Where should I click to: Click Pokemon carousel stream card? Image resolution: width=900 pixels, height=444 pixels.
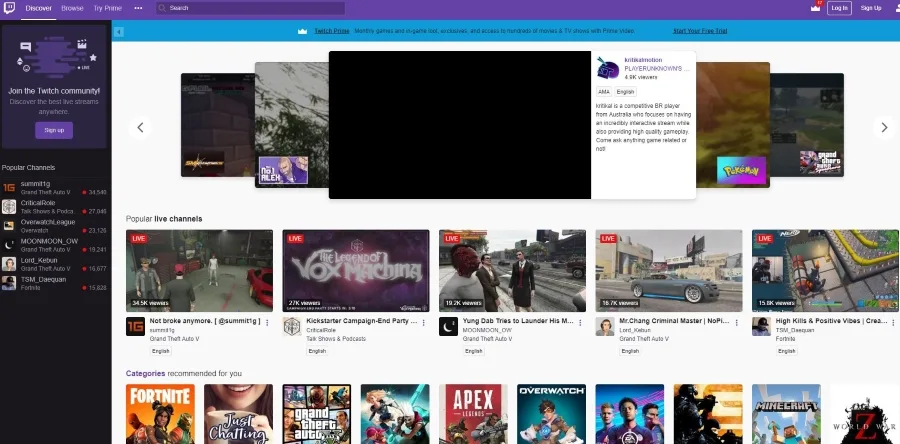point(733,125)
